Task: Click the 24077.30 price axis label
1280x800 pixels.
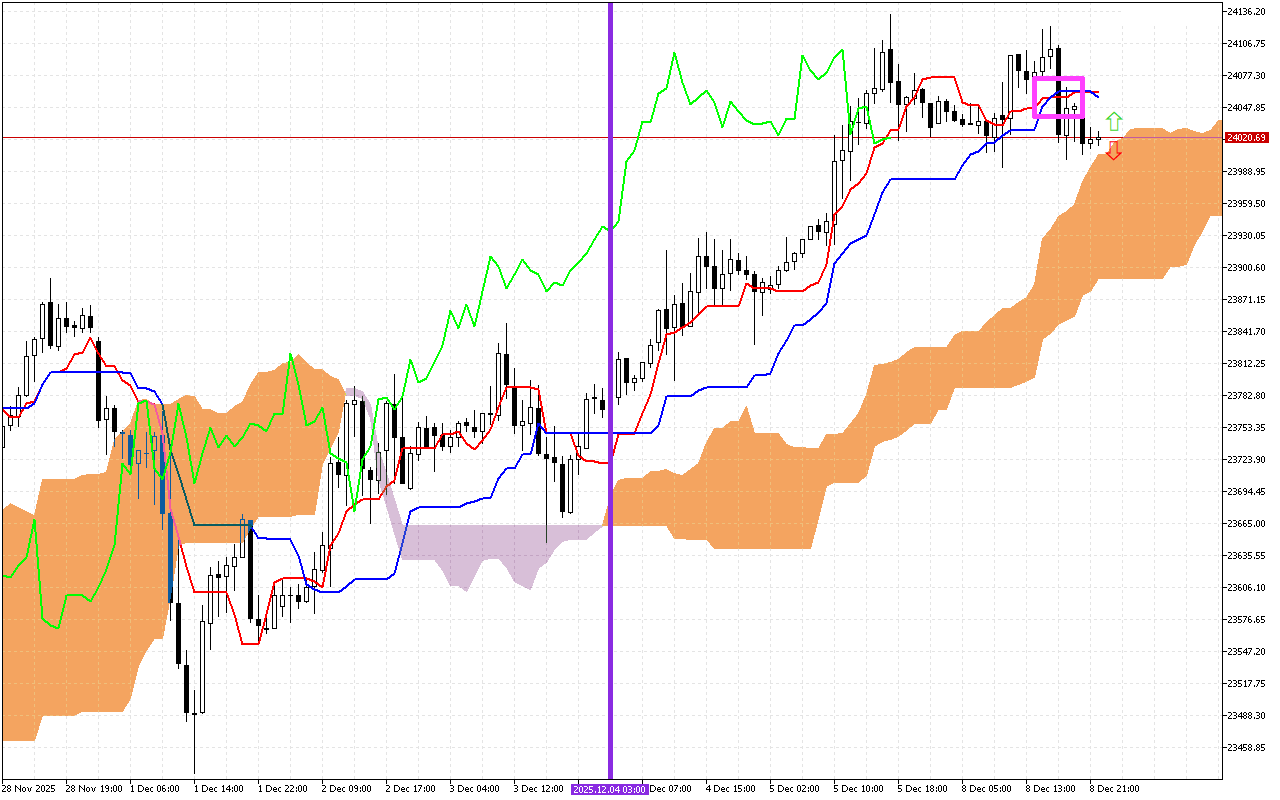Action: [1247, 76]
